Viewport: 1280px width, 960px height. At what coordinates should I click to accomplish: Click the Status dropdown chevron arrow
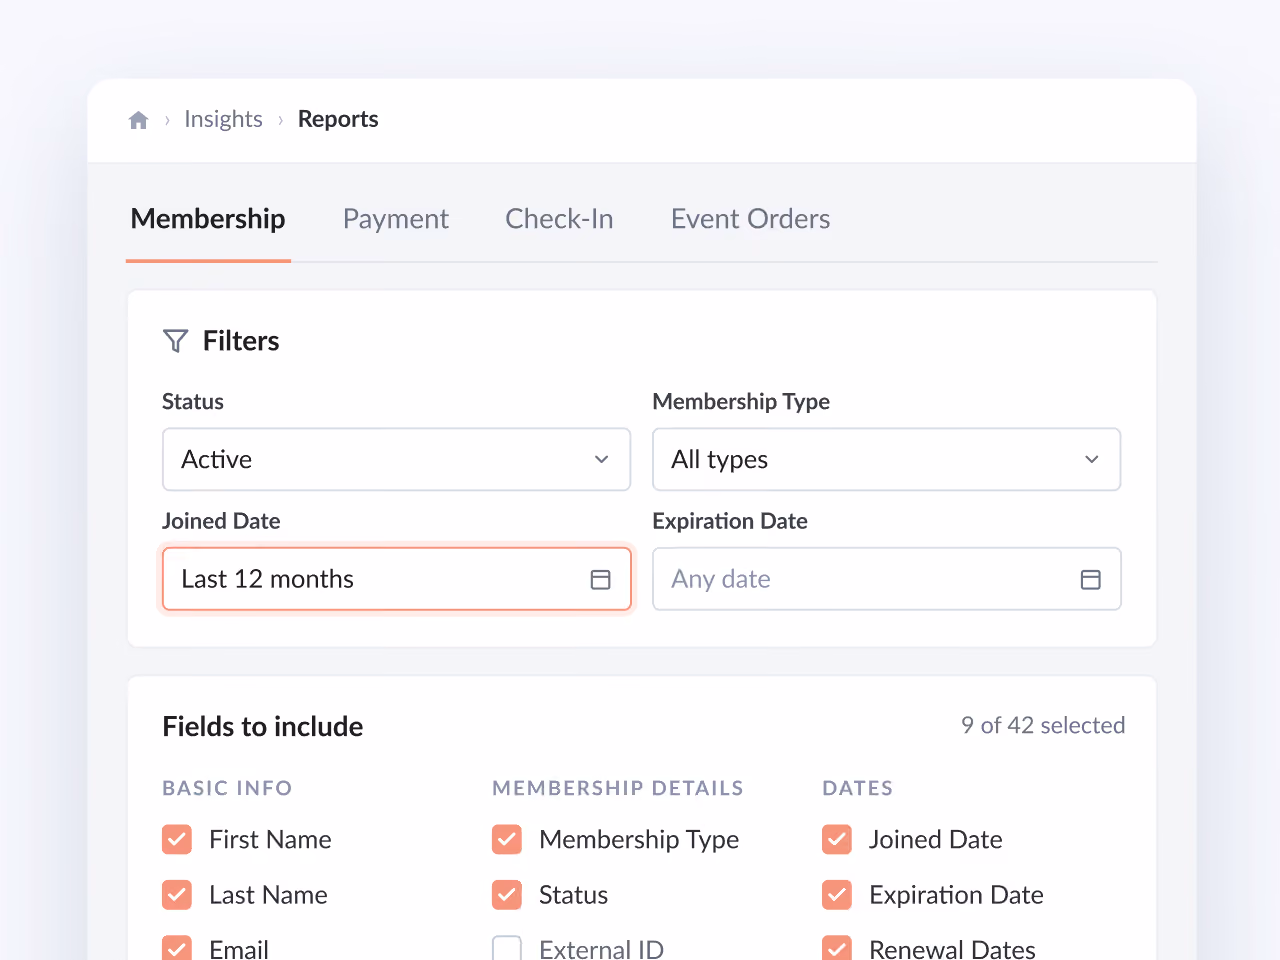coord(602,459)
